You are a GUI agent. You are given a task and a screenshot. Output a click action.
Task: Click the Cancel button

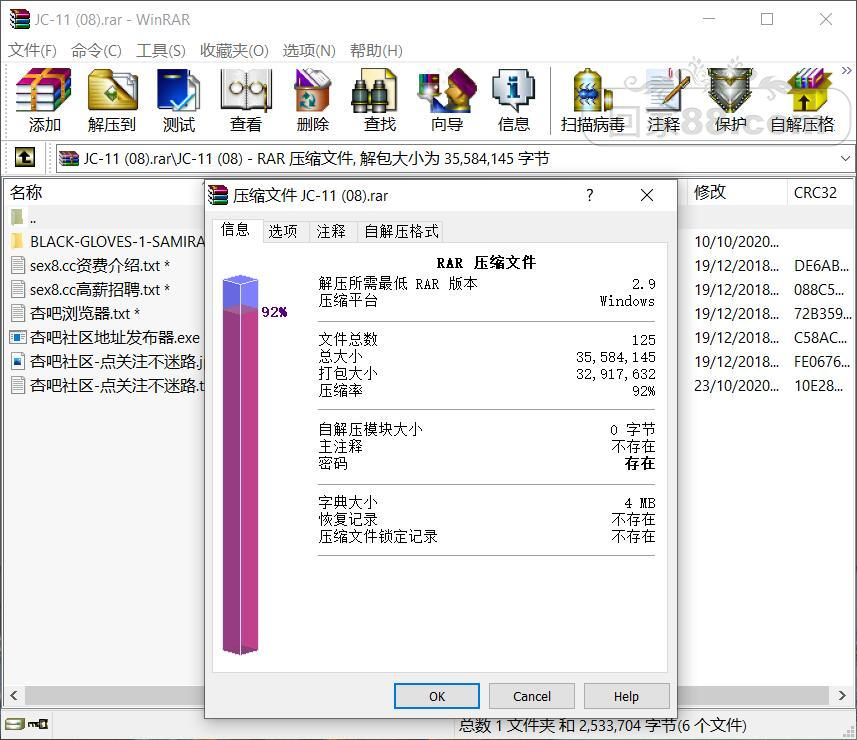[532, 696]
